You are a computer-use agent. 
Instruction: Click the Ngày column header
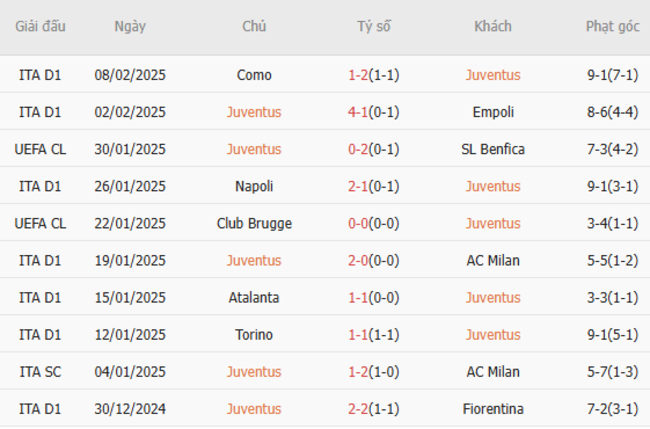tap(130, 27)
